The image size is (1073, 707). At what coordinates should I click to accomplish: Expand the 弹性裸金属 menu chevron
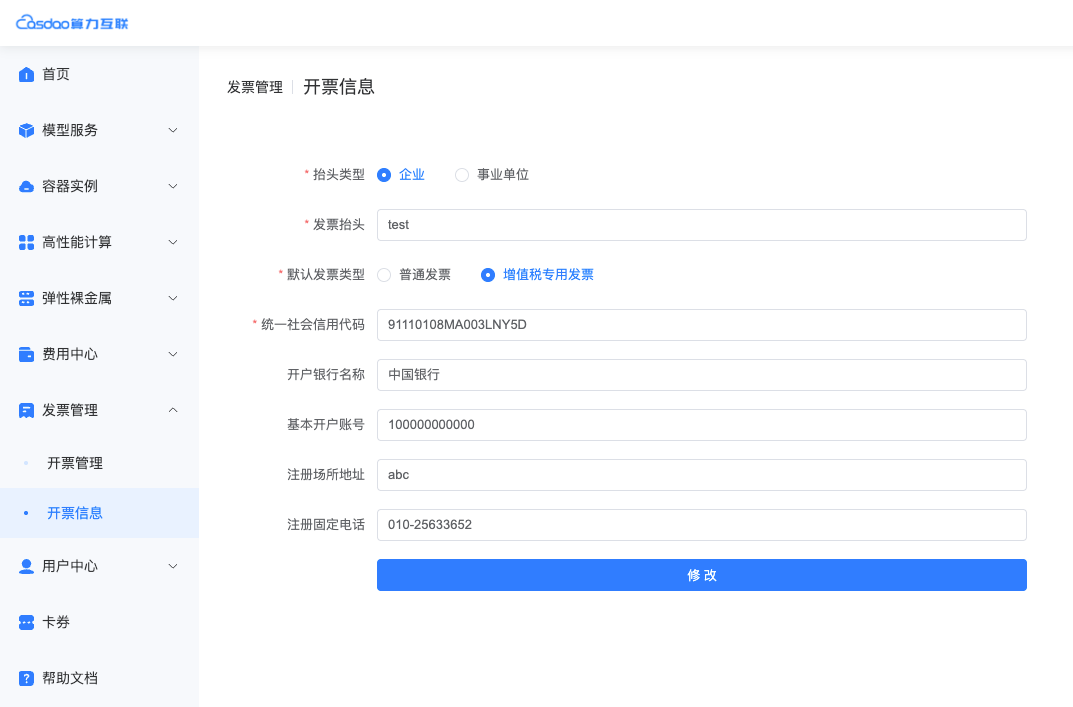173,298
